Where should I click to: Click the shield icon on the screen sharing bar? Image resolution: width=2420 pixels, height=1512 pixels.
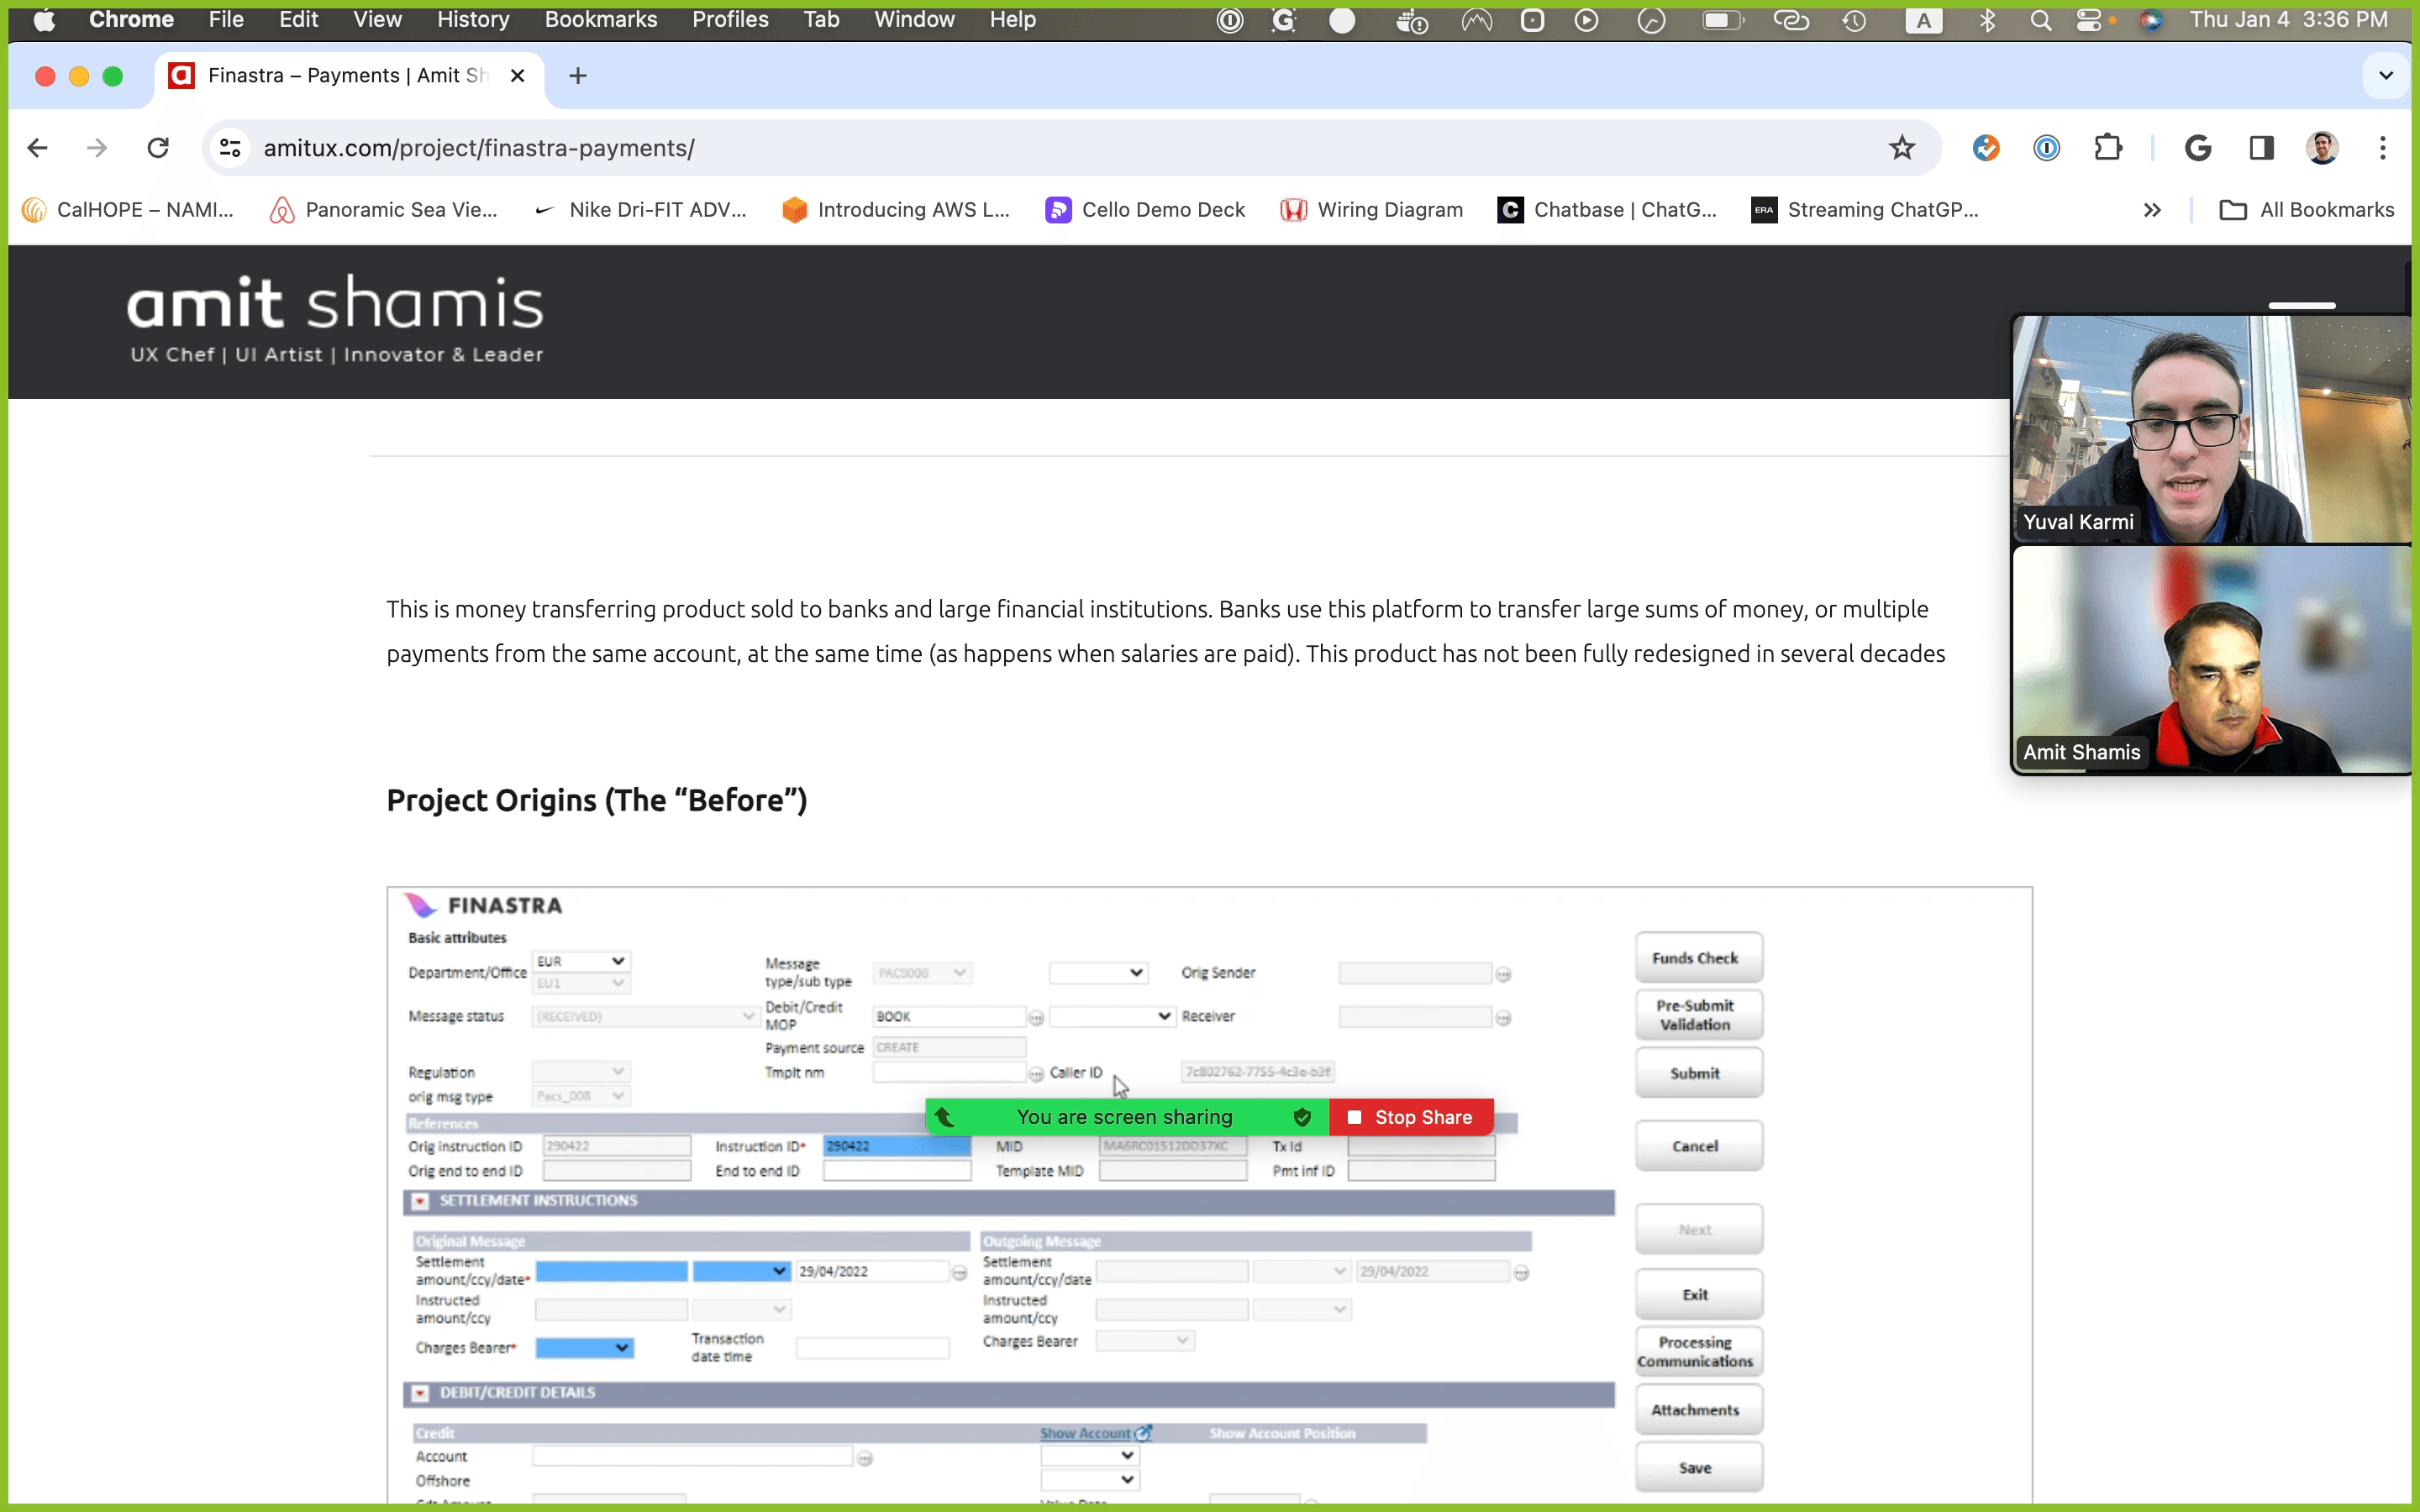[1302, 1117]
